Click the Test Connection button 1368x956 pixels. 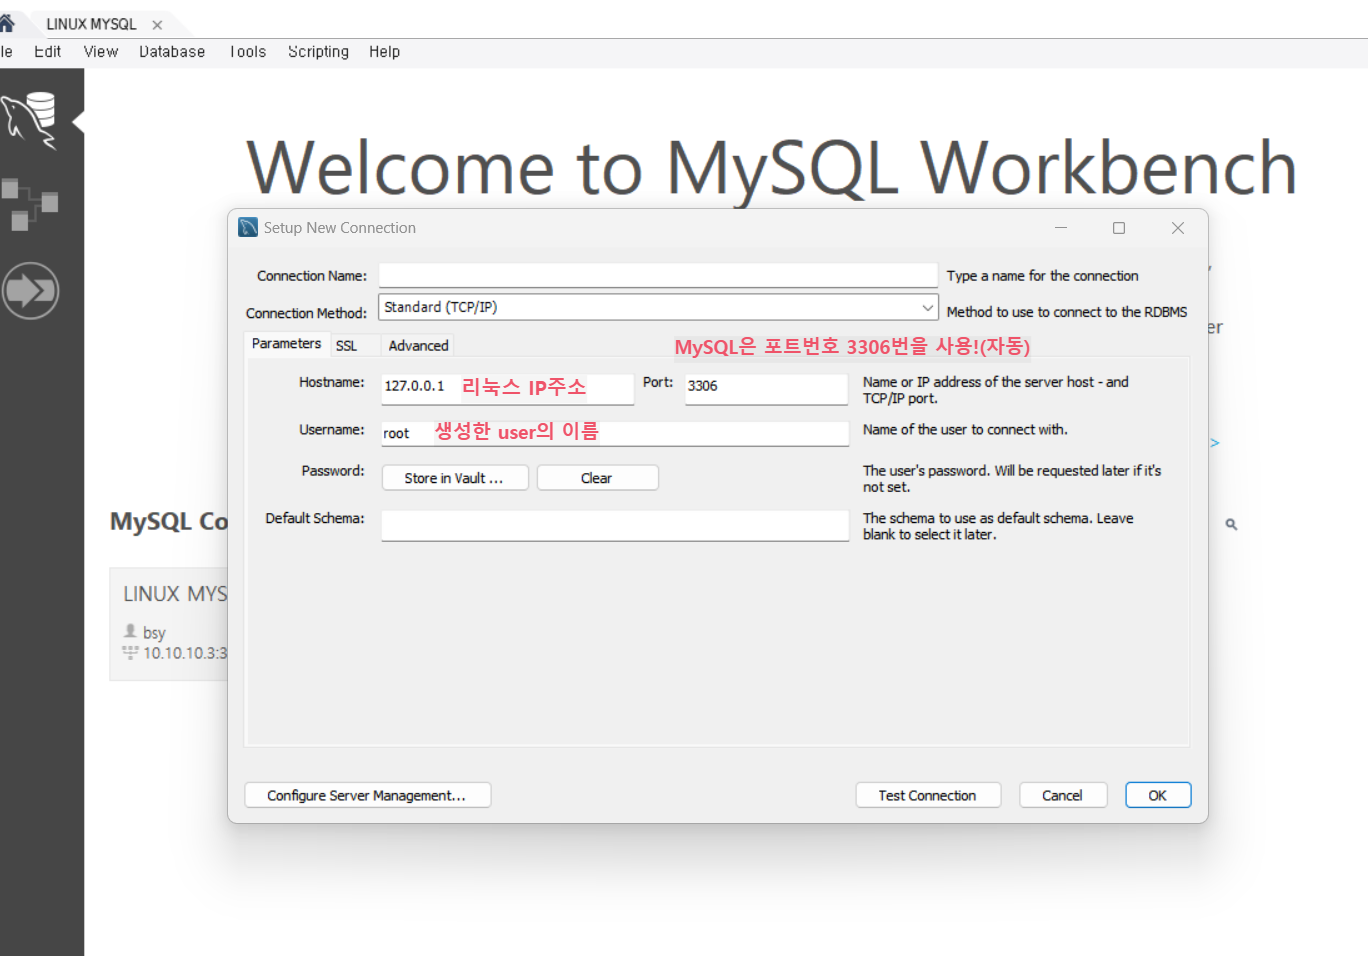(928, 795)
